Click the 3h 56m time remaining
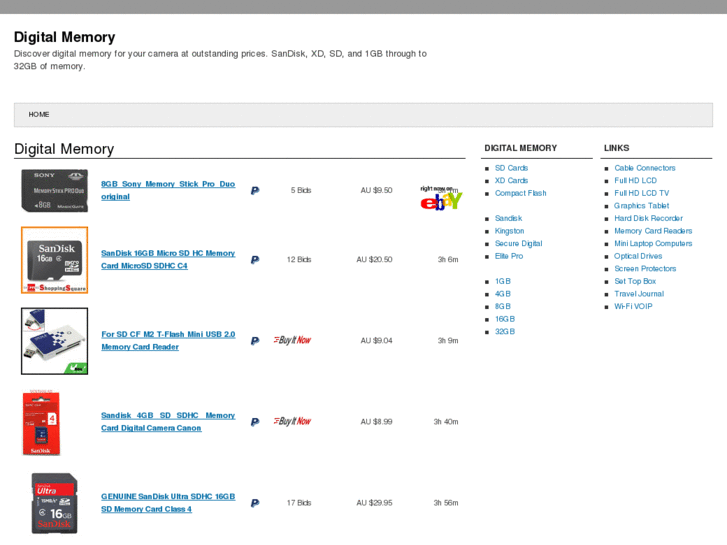 (446, 503)
